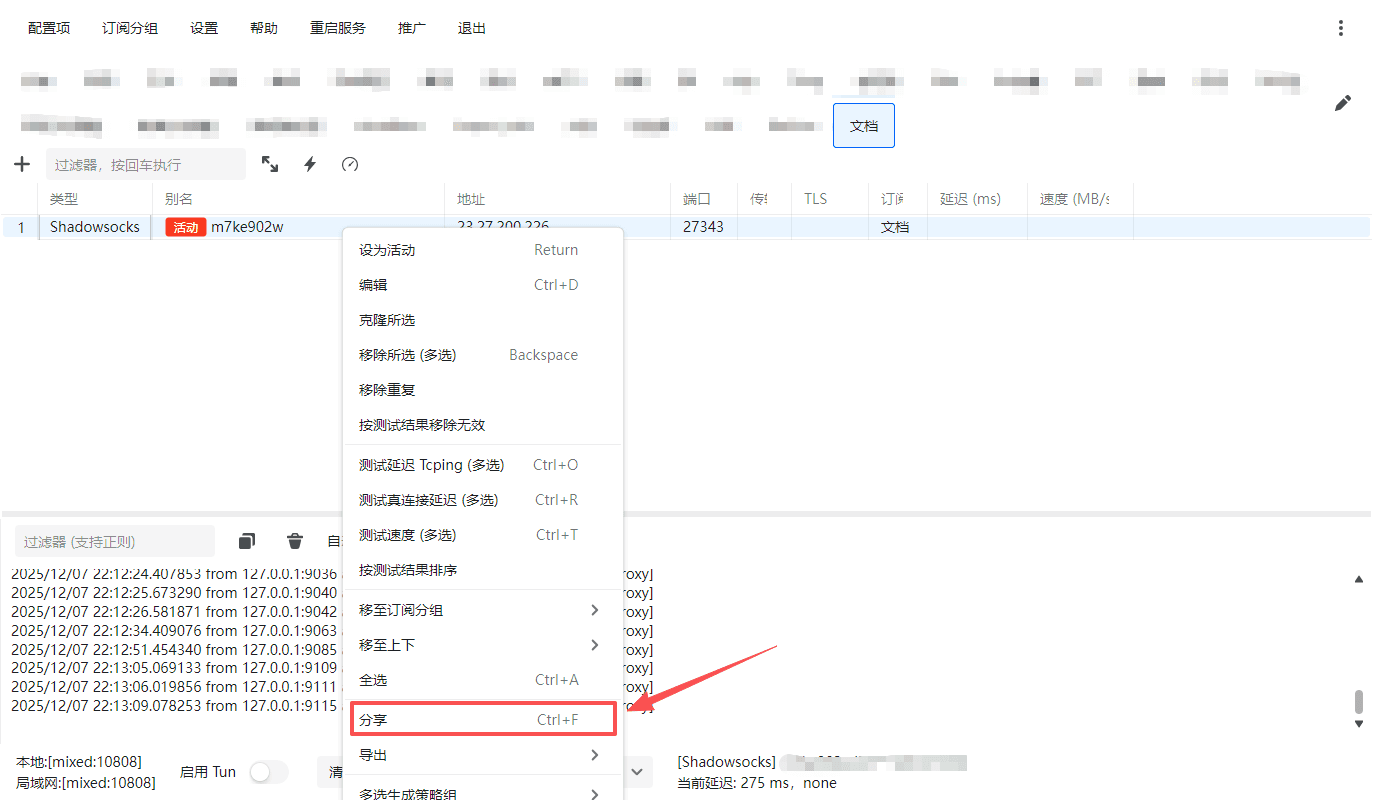Image resolution: width=1373 pixels, height=800 pixels.
Task: Click the expand-arrows icon to enlarge server list
Action: (x=269, y=163)
